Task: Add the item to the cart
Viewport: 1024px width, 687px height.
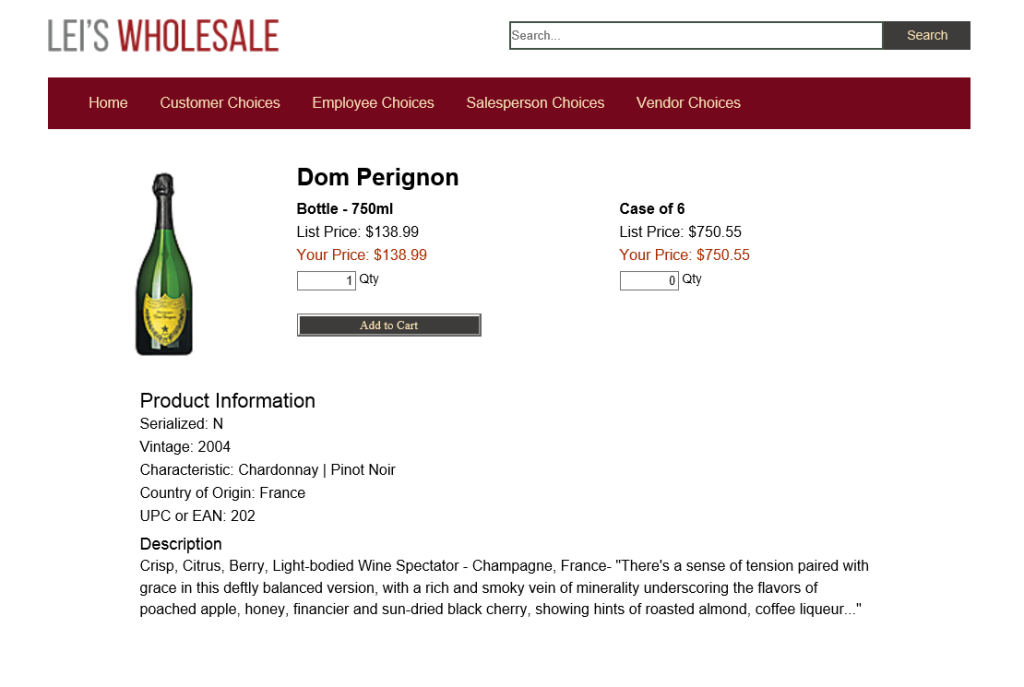Action: pyautogui.click(x=389, y=325)
